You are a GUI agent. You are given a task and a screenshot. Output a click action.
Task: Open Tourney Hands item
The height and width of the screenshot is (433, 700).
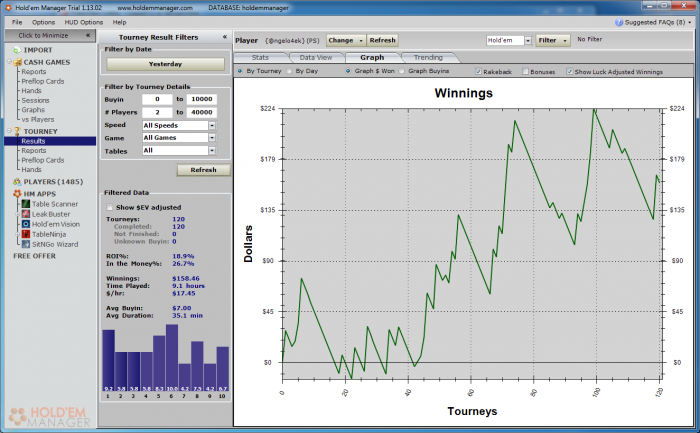click(31, 170)
